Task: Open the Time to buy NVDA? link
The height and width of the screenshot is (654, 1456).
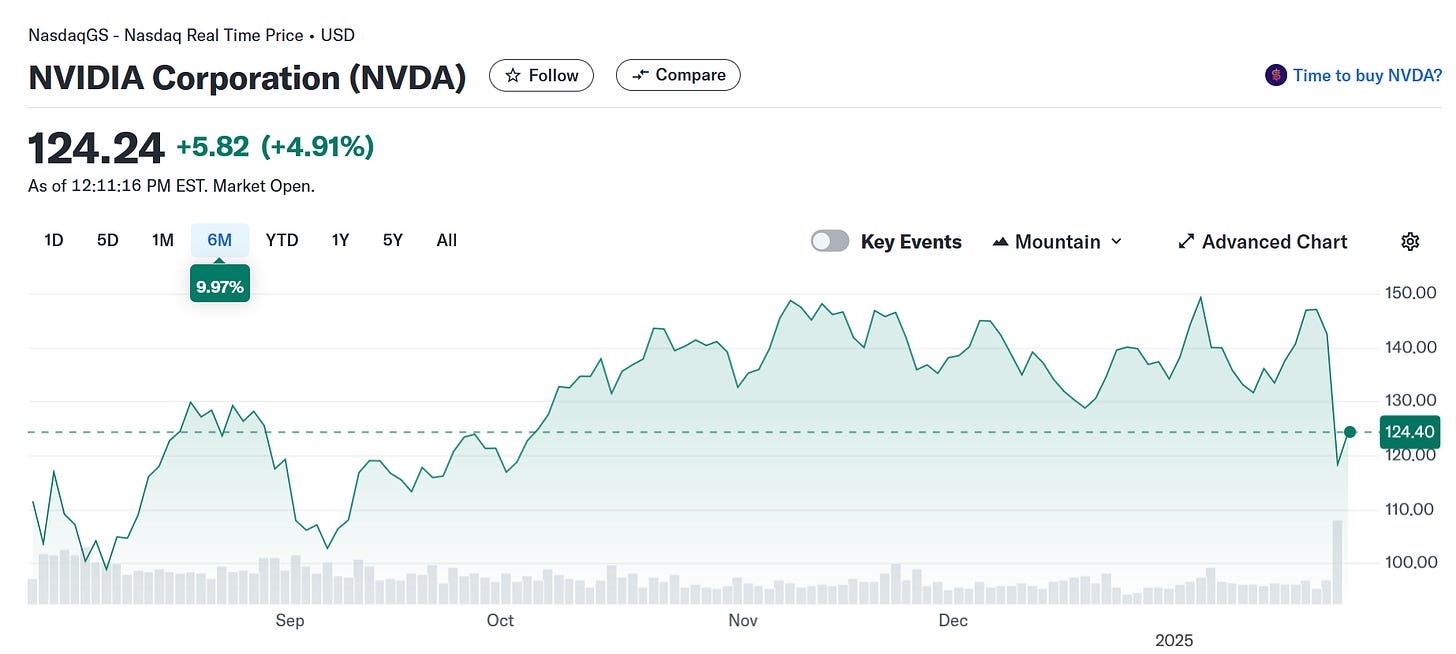Action: click(1367, 75)
